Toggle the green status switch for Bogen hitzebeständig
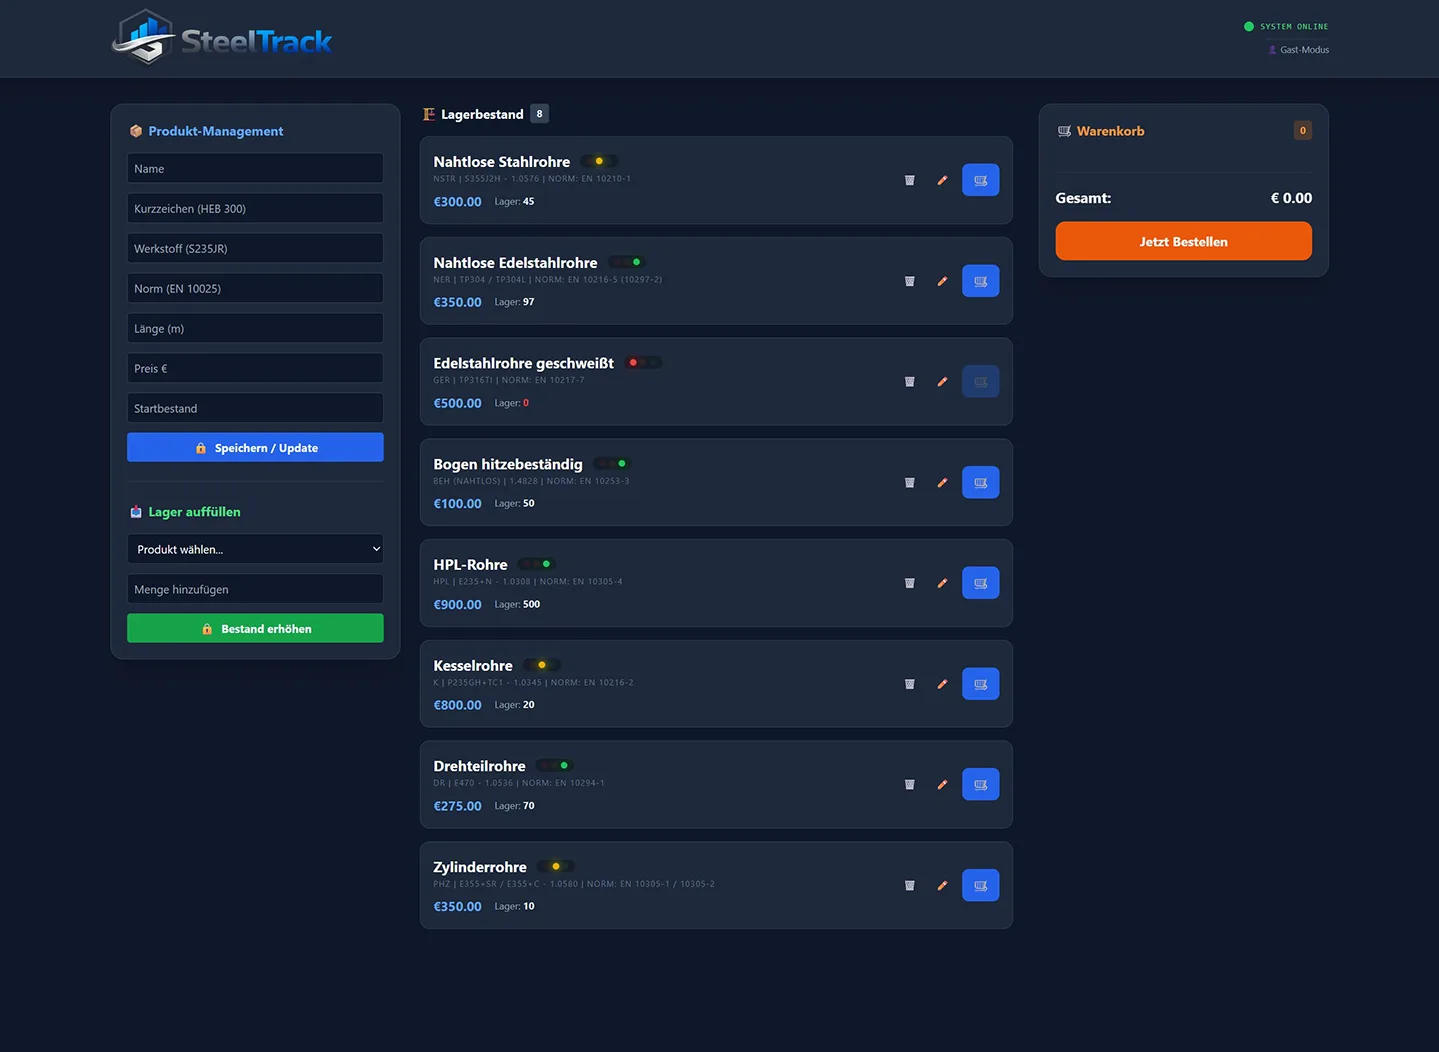The height and width of the screenshot is (1052, 1439). click(611, 463)
